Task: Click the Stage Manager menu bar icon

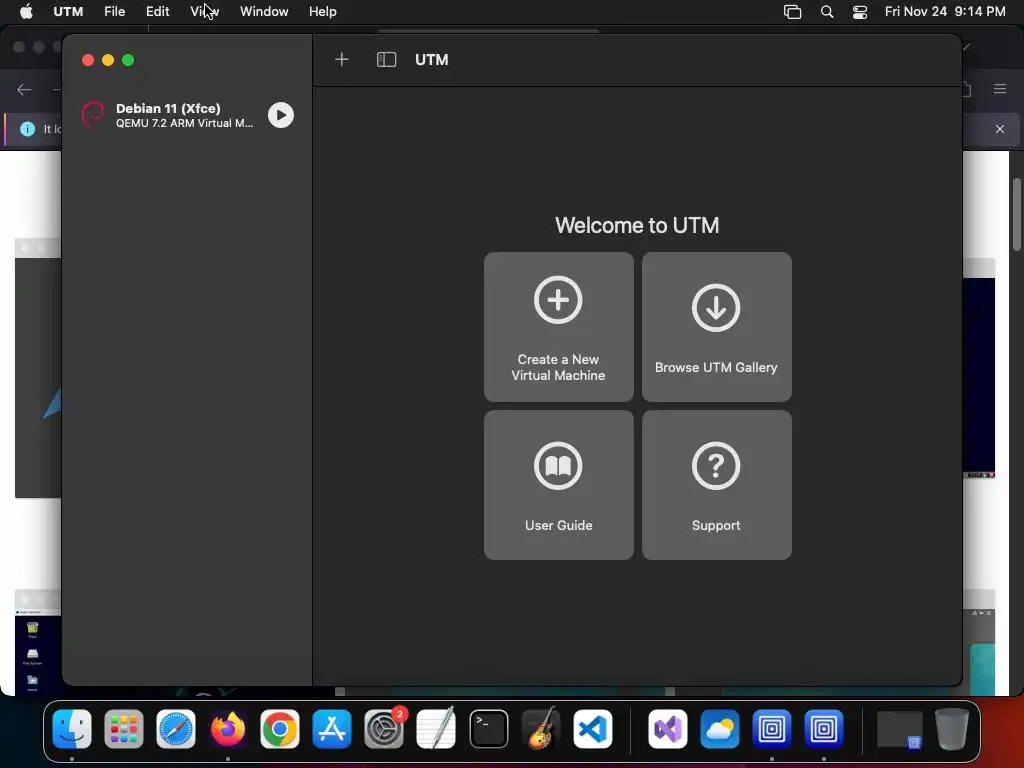Action: (792, 12)
